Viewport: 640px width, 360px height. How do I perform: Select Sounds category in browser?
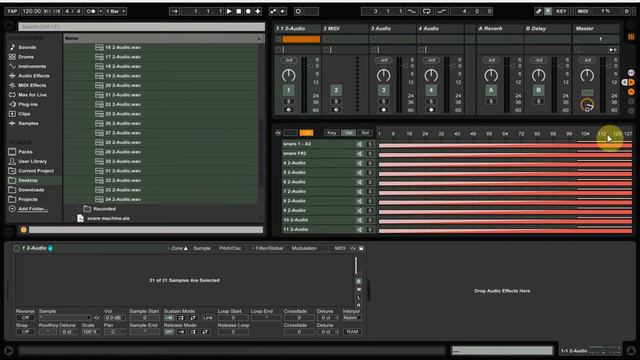27,47
